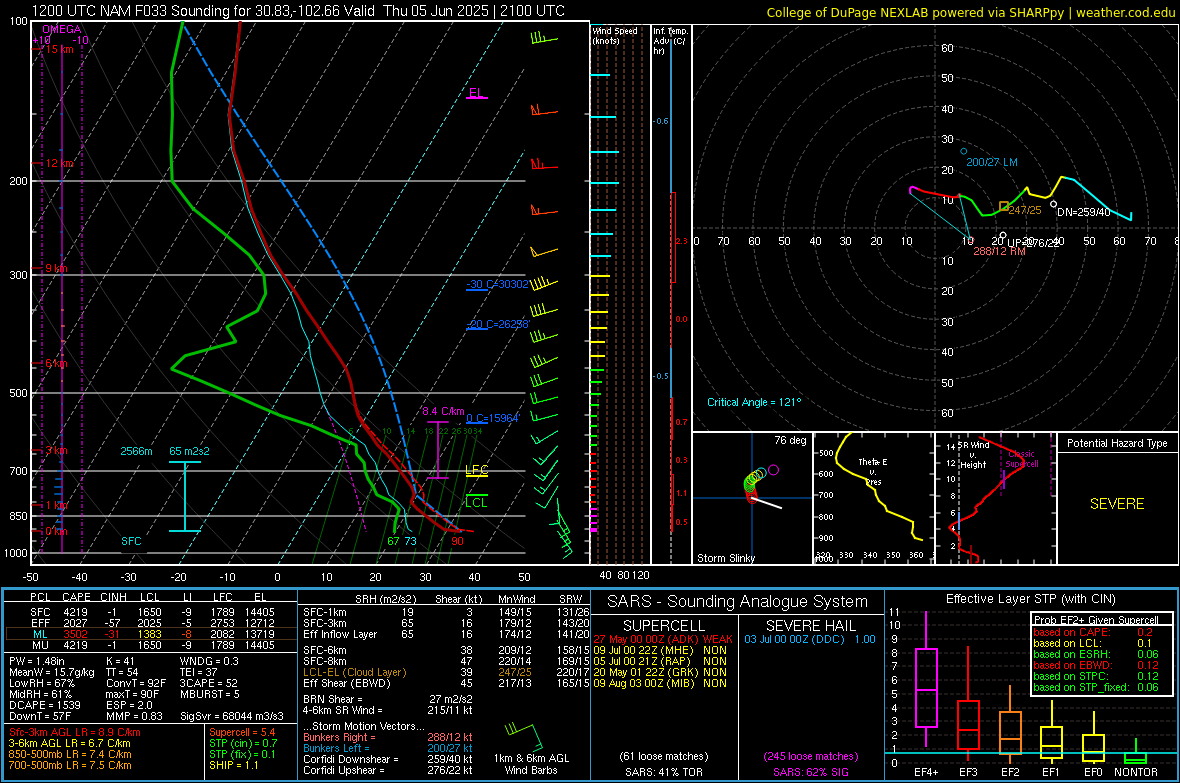Click the Theta-E v. Pres panel label
1180x783 pixels.
[x=873, y=472]
